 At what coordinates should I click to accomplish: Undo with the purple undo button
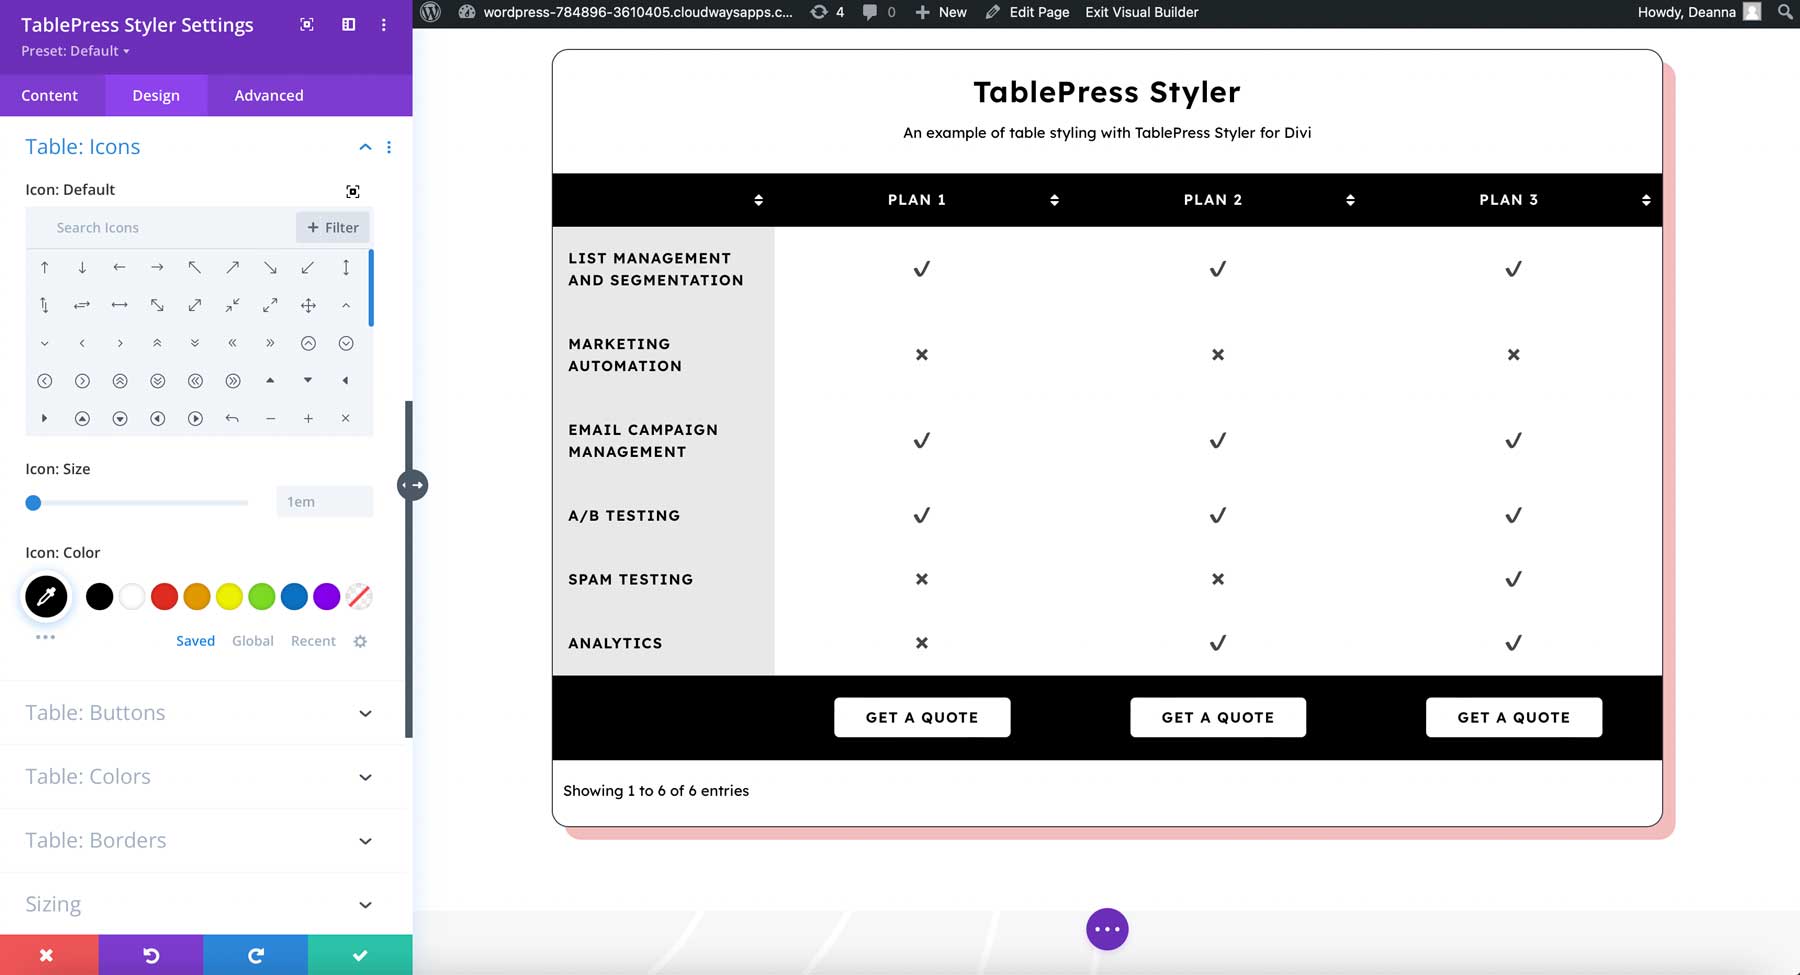click(x=151, y=955)
